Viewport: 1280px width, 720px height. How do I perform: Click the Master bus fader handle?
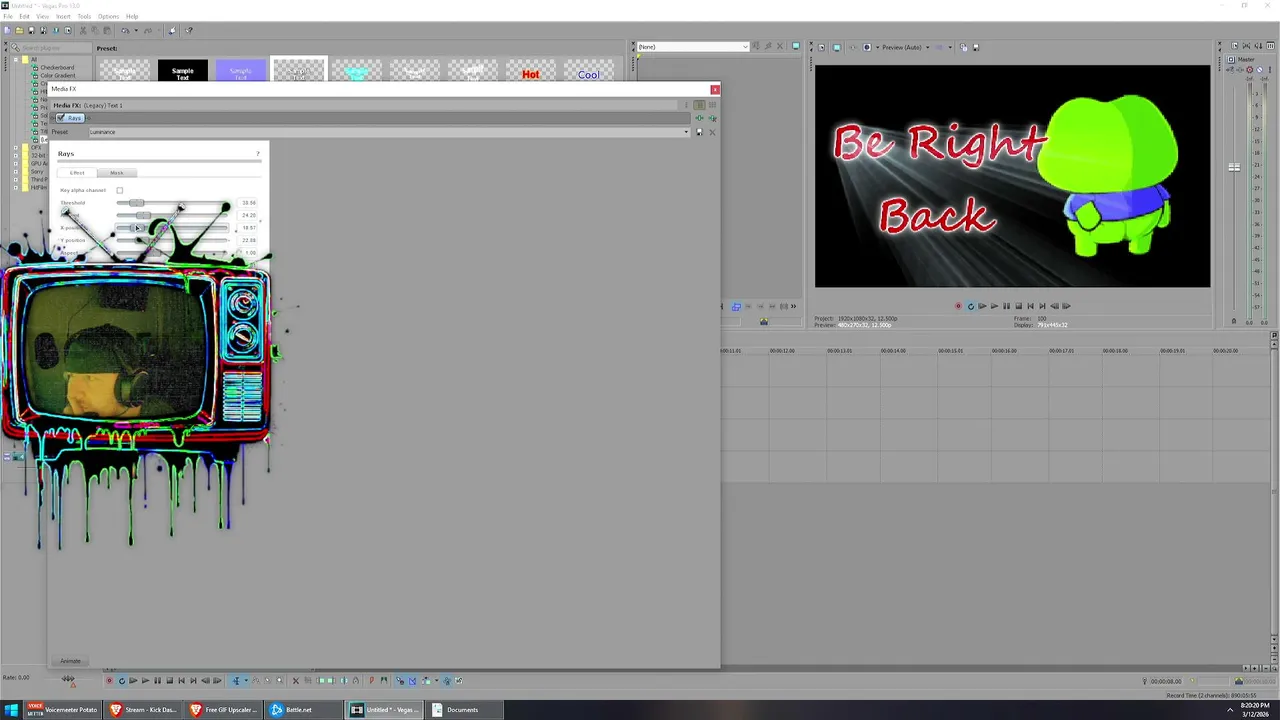[1234, 167]
